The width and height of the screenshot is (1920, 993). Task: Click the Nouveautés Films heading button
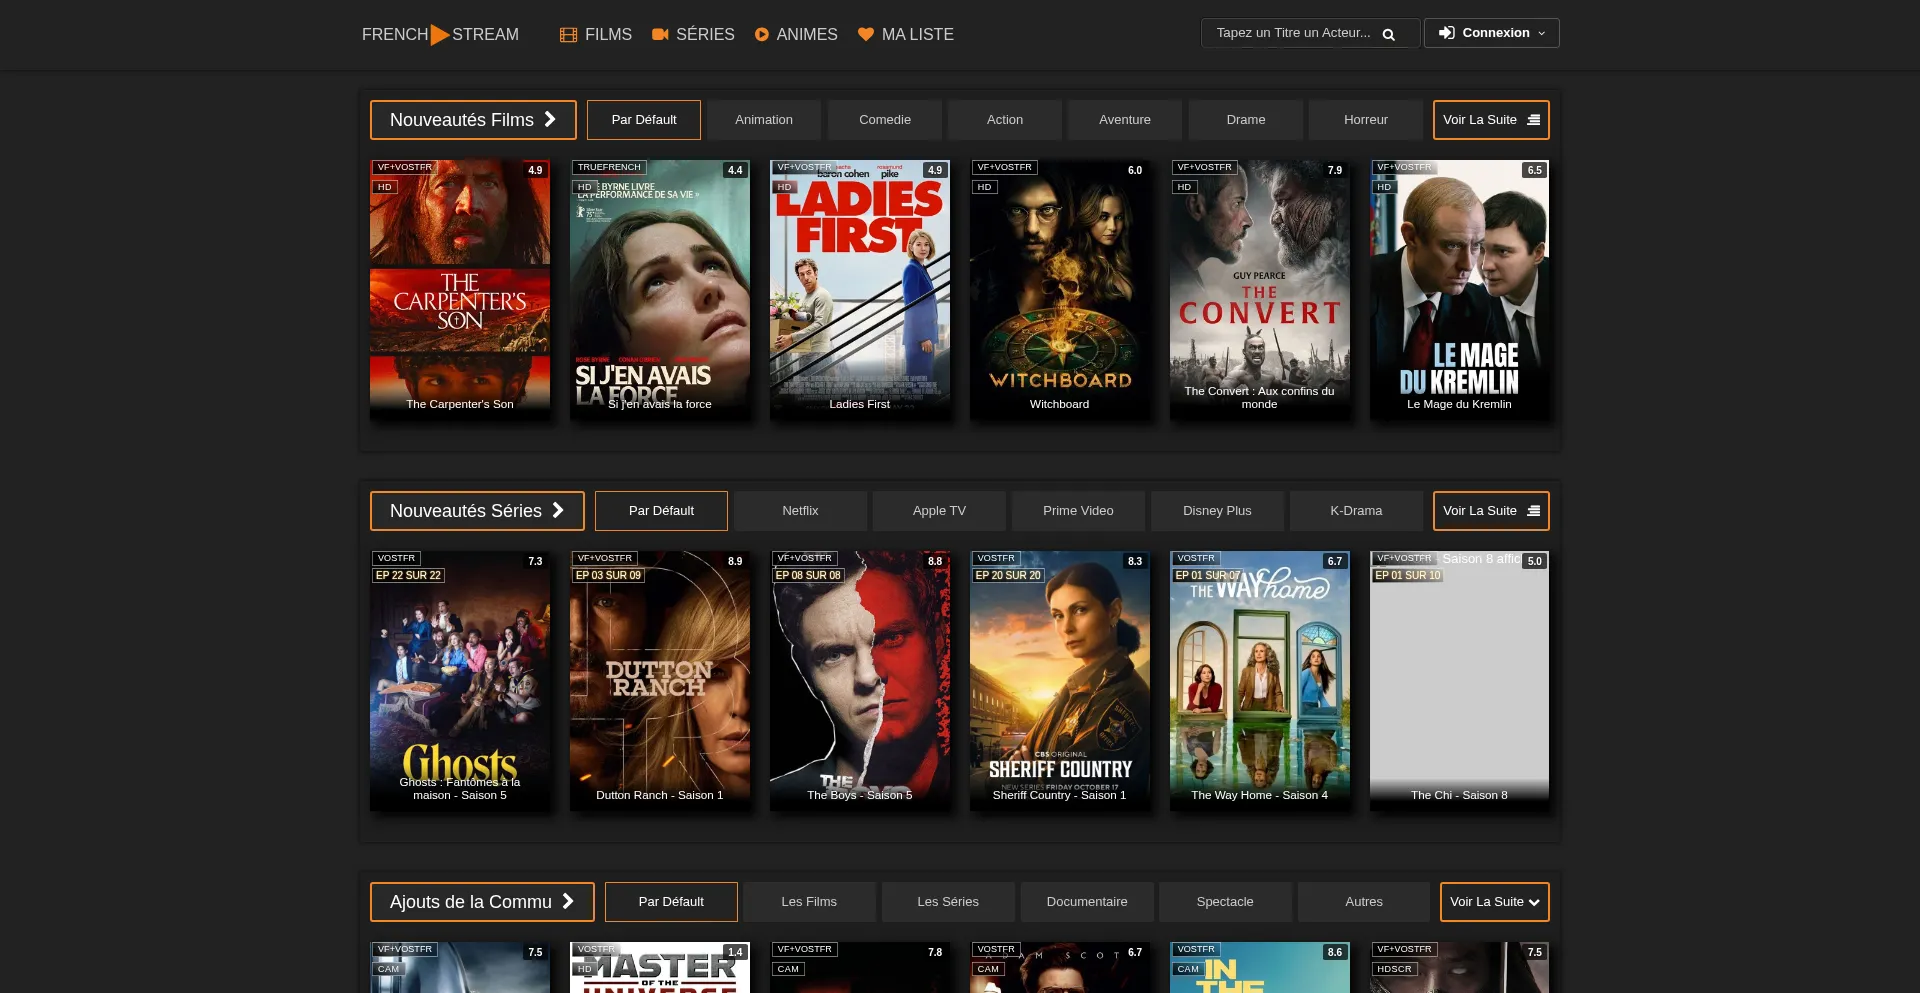[x=473, y=120]
